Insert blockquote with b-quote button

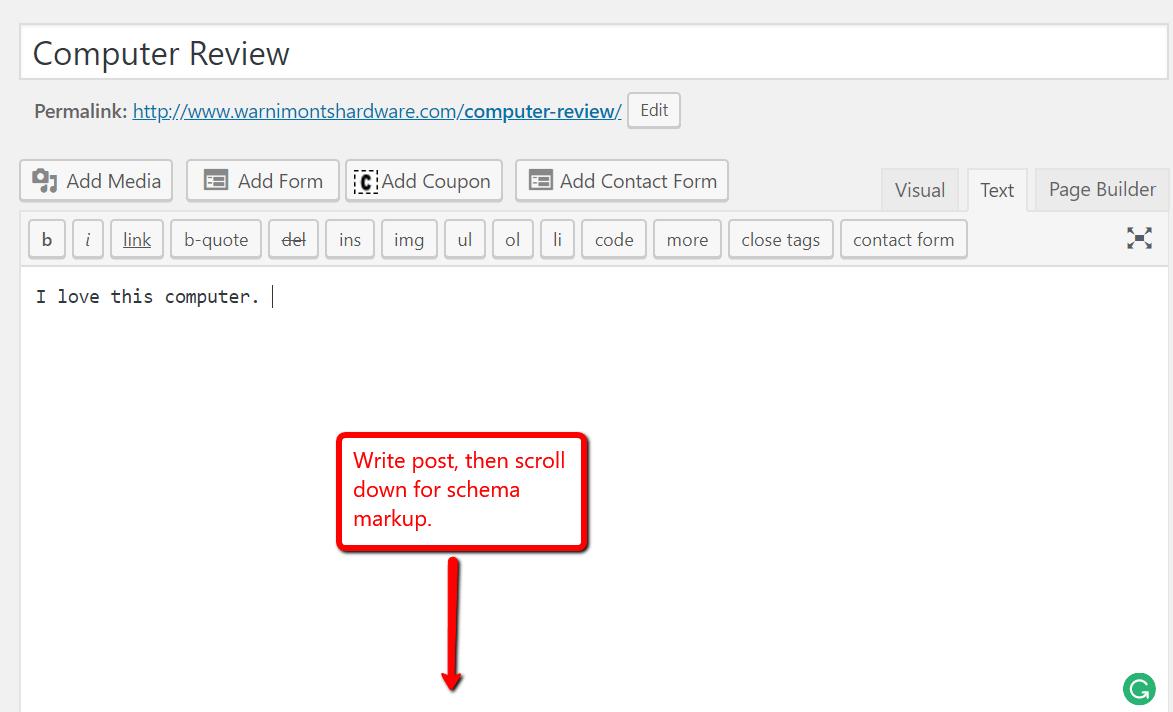coord(216,239)
